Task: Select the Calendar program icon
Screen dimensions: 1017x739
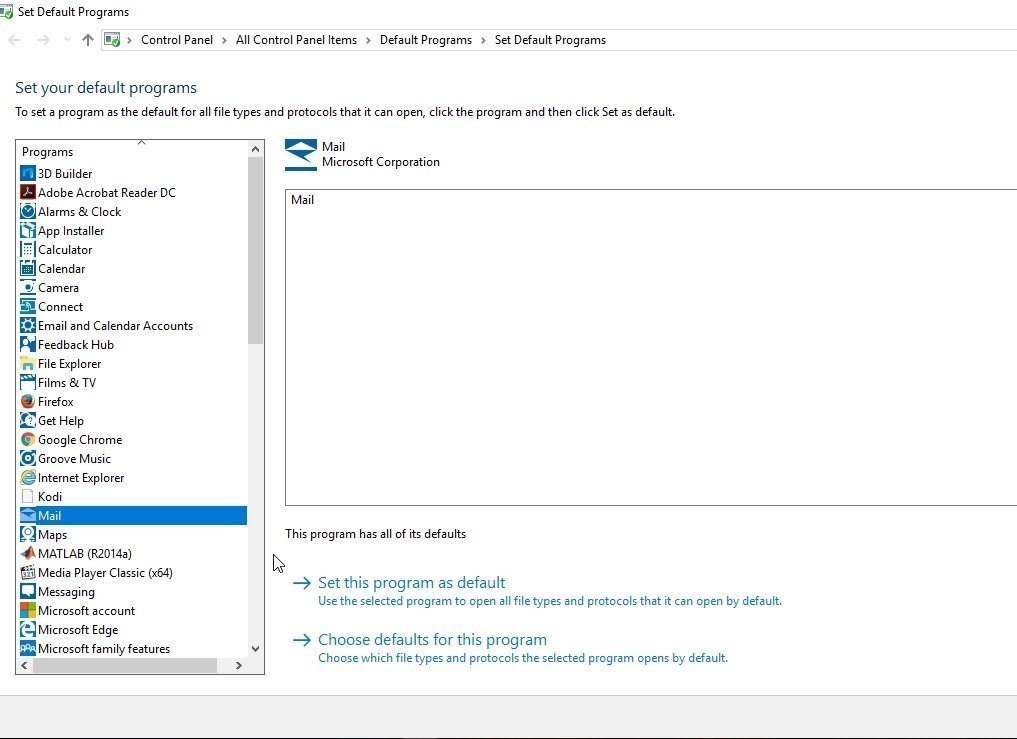Action: tap(27, 268)
